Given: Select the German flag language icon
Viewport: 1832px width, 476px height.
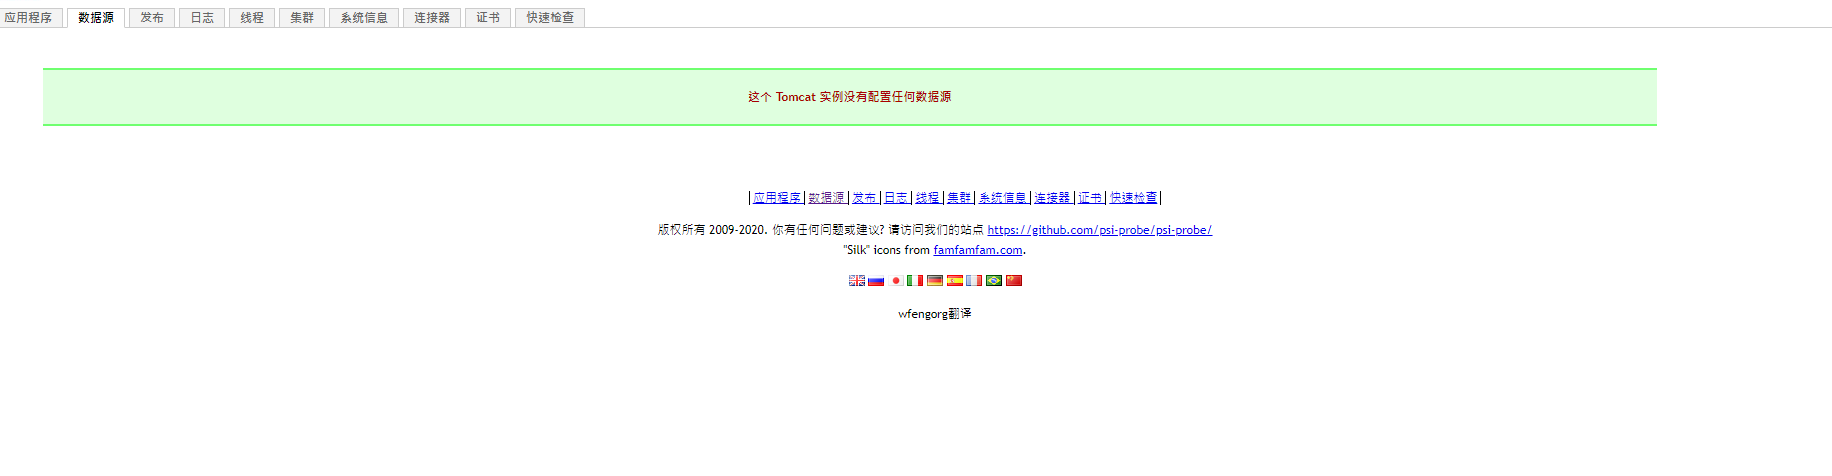Looking at the screenshot, I should coord(935,281).
